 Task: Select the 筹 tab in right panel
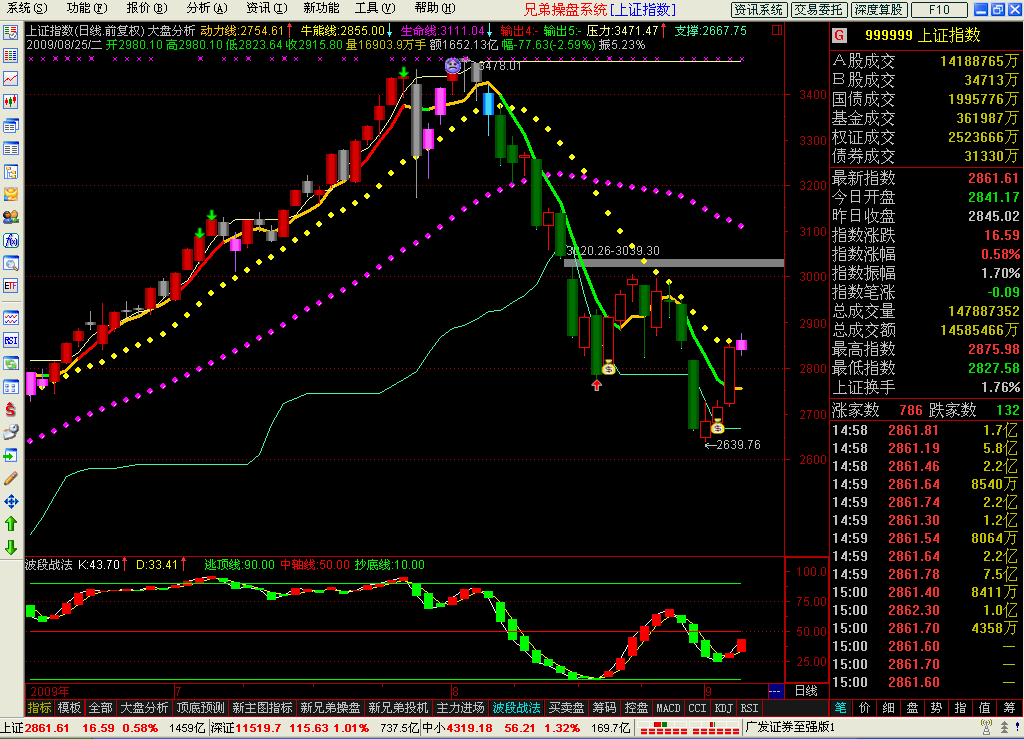pos(1010,708)
